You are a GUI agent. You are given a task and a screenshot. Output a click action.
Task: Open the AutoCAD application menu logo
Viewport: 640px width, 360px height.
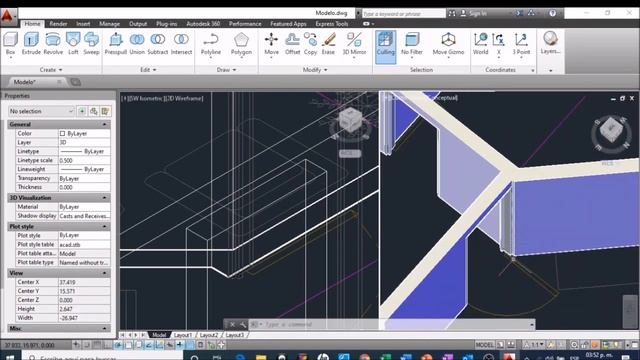coord(7,16)
